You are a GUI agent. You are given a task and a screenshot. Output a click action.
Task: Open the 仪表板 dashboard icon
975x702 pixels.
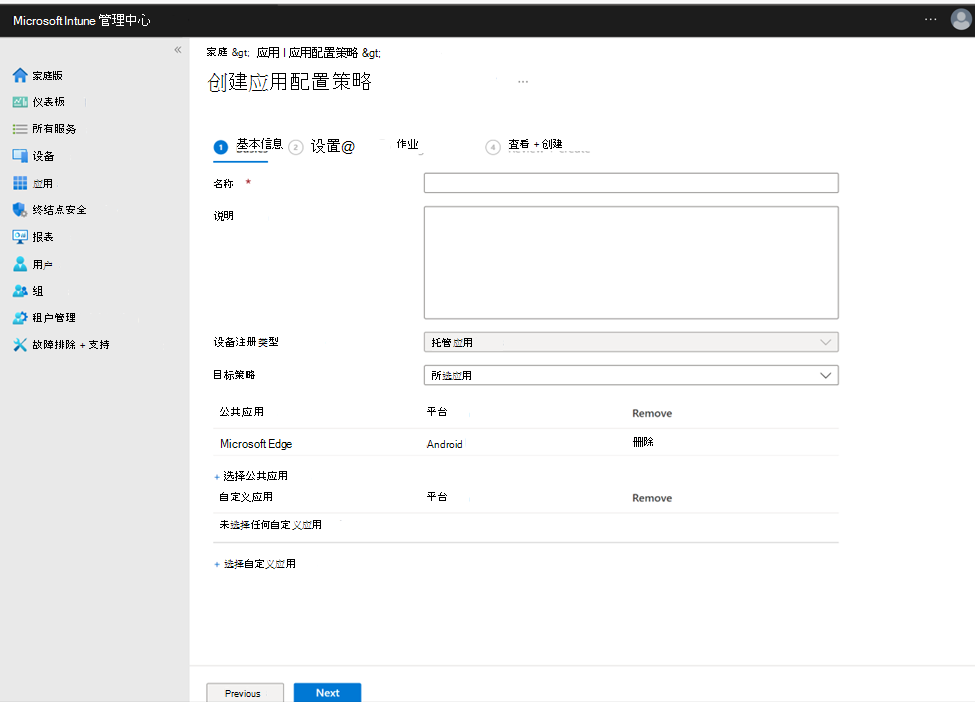coord(20,102)
